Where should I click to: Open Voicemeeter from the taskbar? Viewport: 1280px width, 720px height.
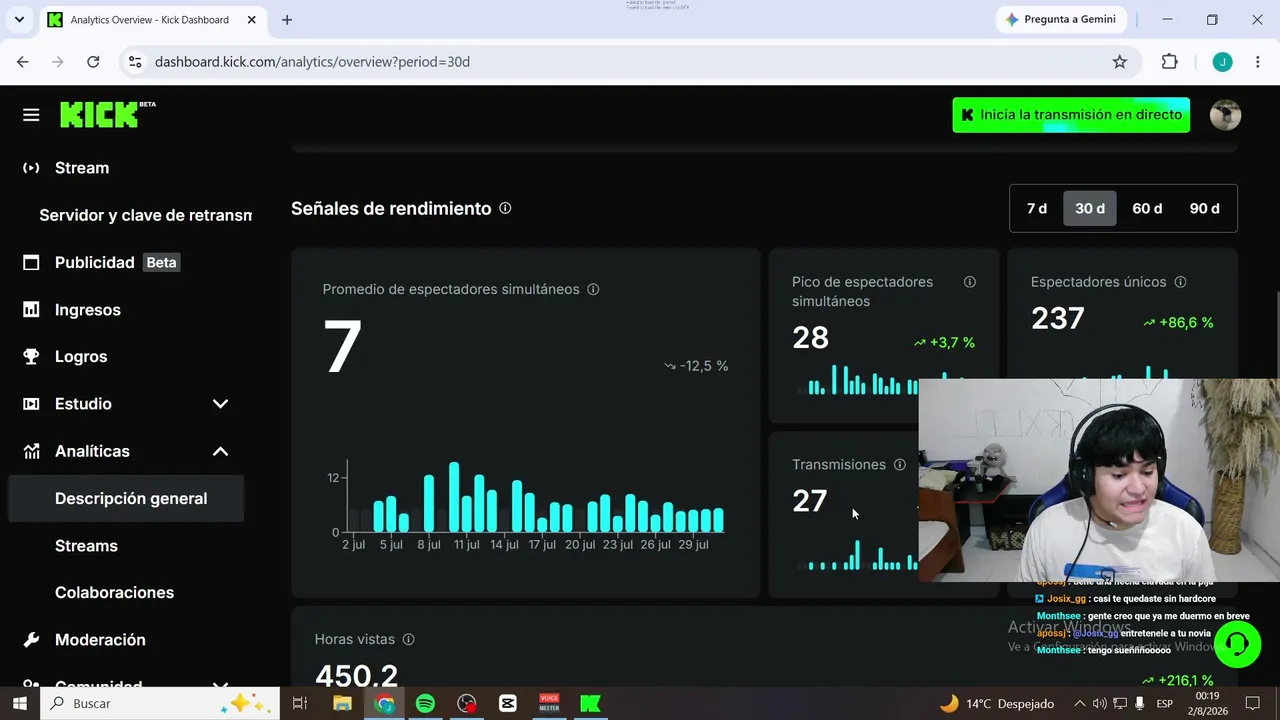click(549, 704)
